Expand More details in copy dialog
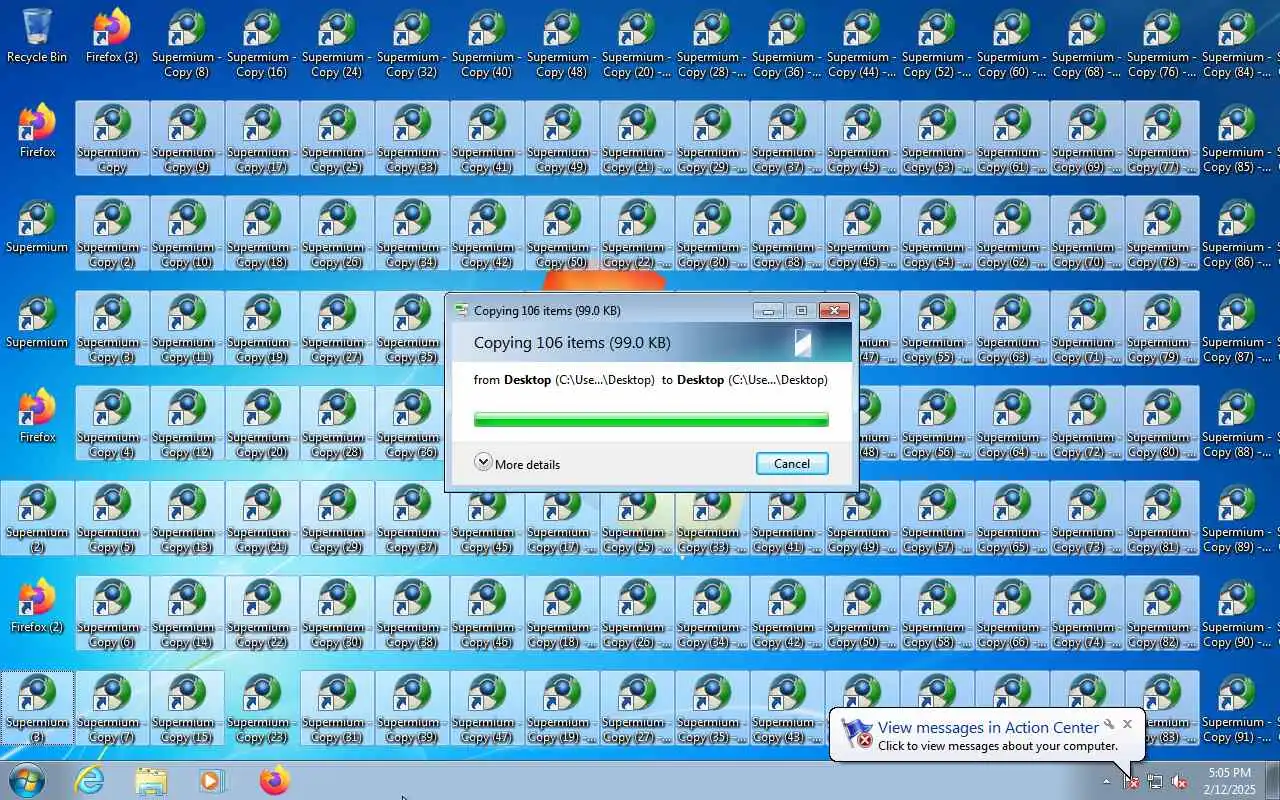Viewport: 1280px width, 800px height. tap(517, 463)
